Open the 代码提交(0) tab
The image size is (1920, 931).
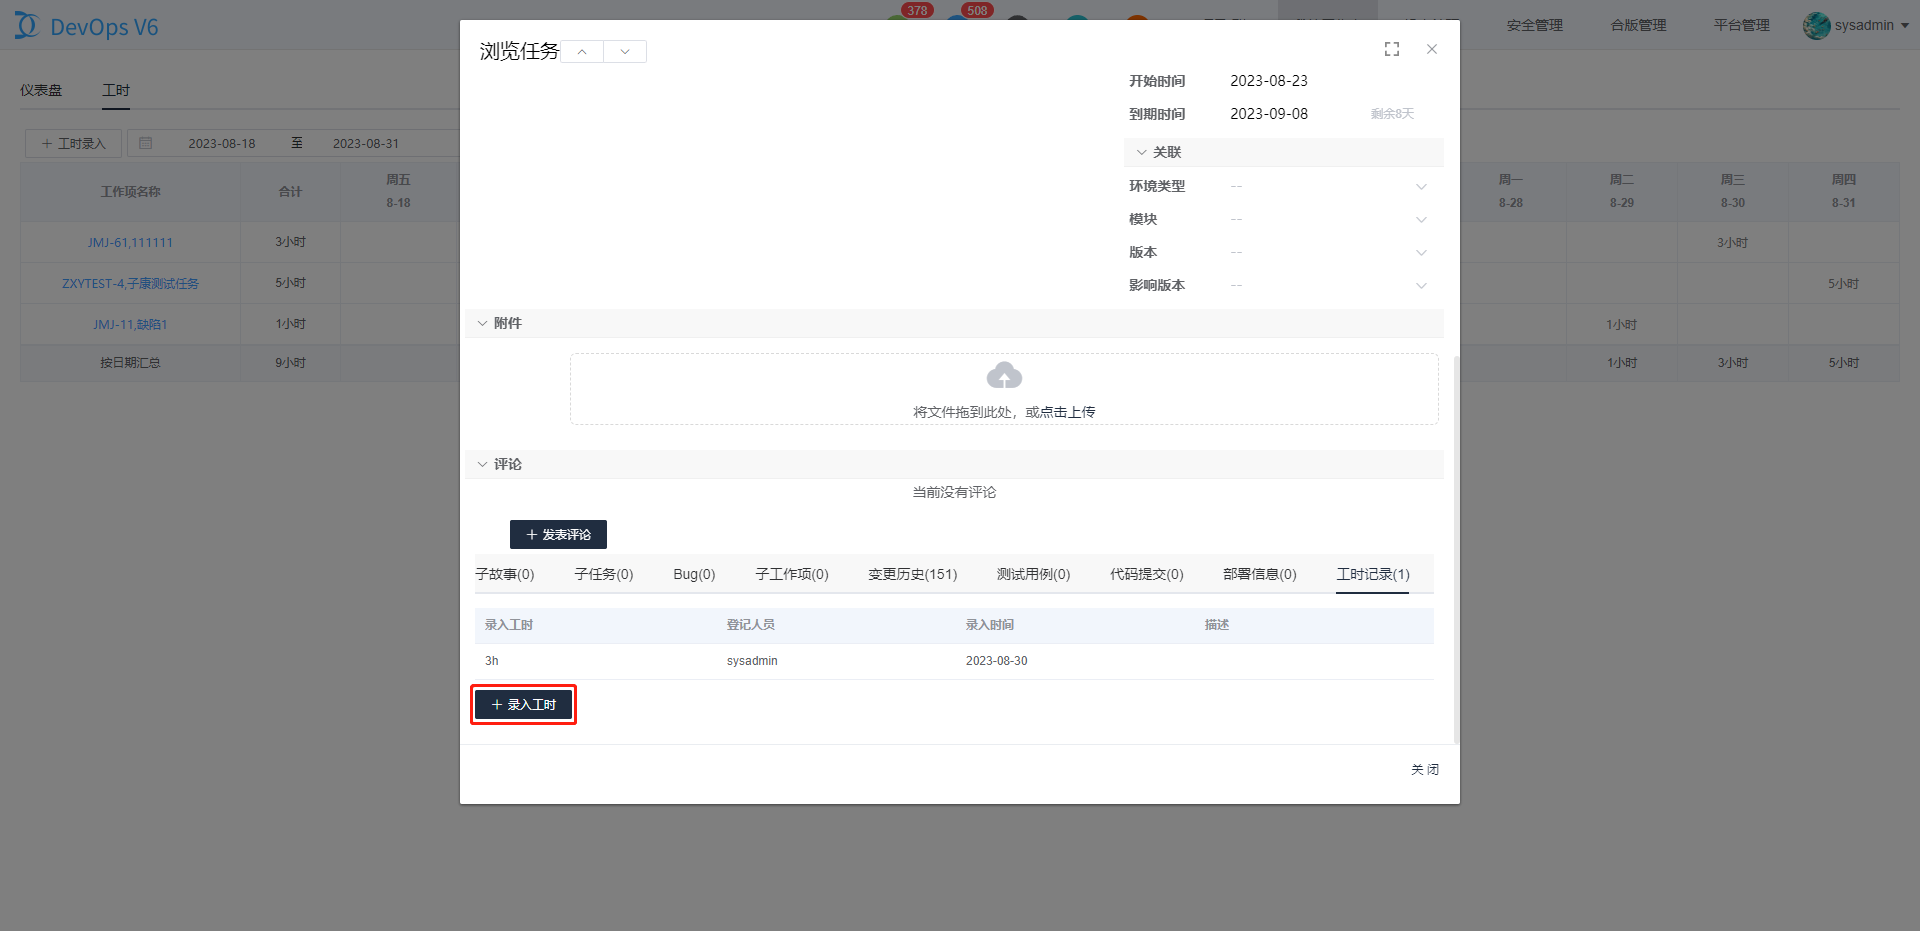point(1146,574)
